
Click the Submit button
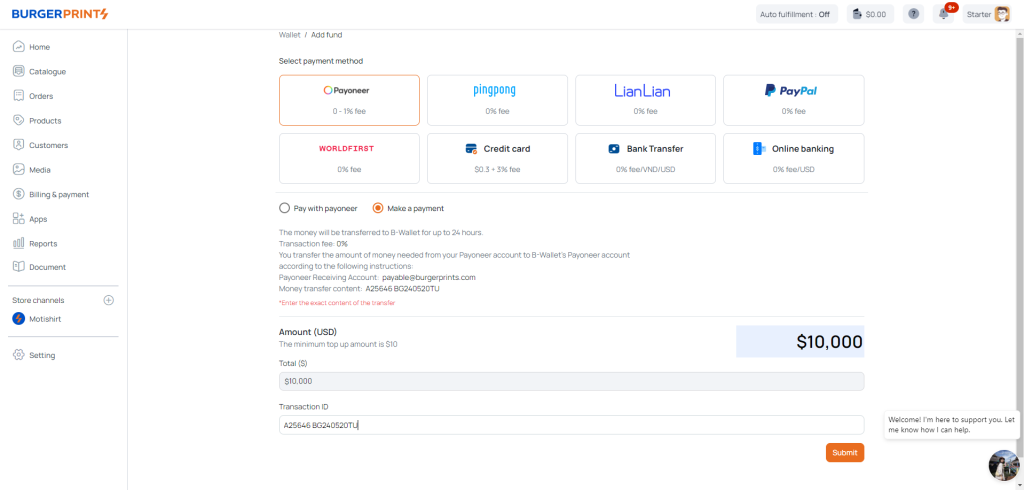(844, 453)
